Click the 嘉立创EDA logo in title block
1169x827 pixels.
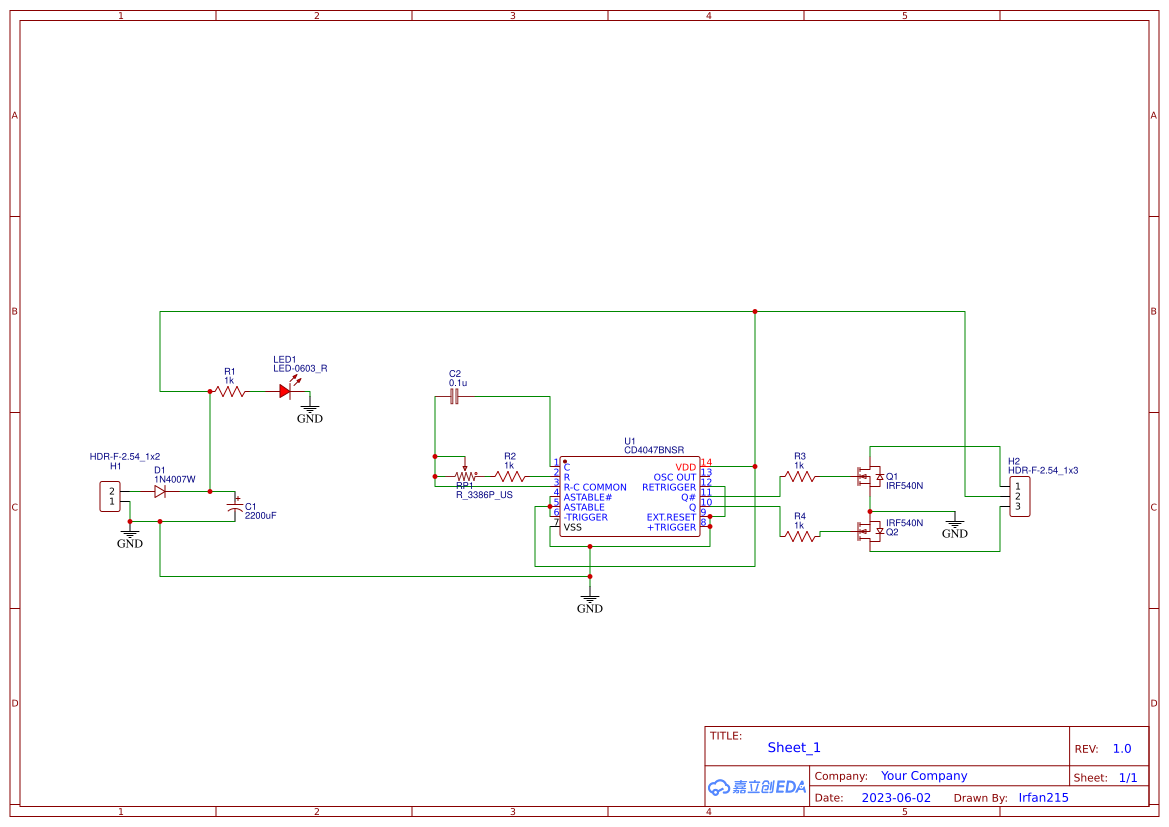(x=755, y=787)
